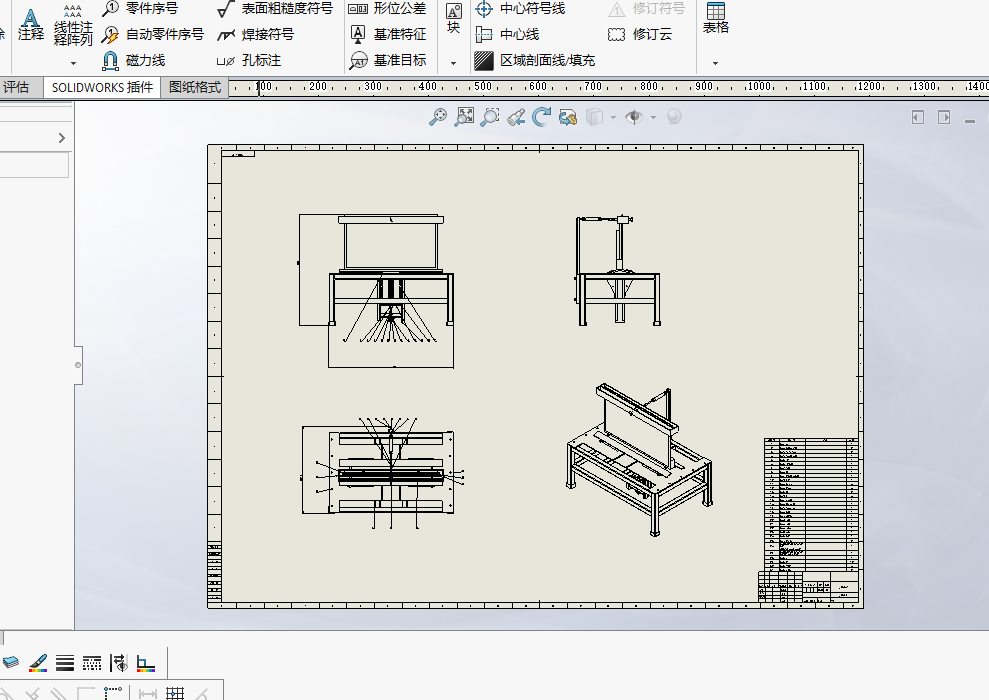Open the Line Thickness icon

pyautogui.click(x=65, y=662)
